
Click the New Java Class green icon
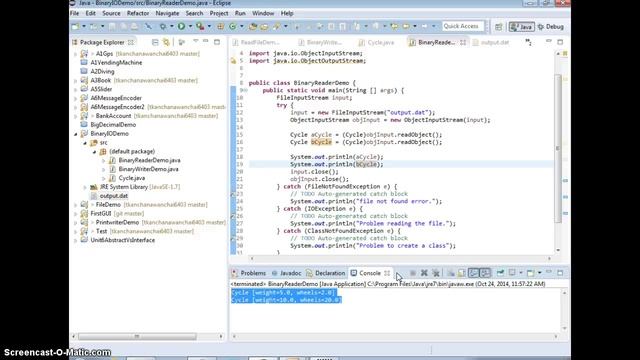coord(233,27)
